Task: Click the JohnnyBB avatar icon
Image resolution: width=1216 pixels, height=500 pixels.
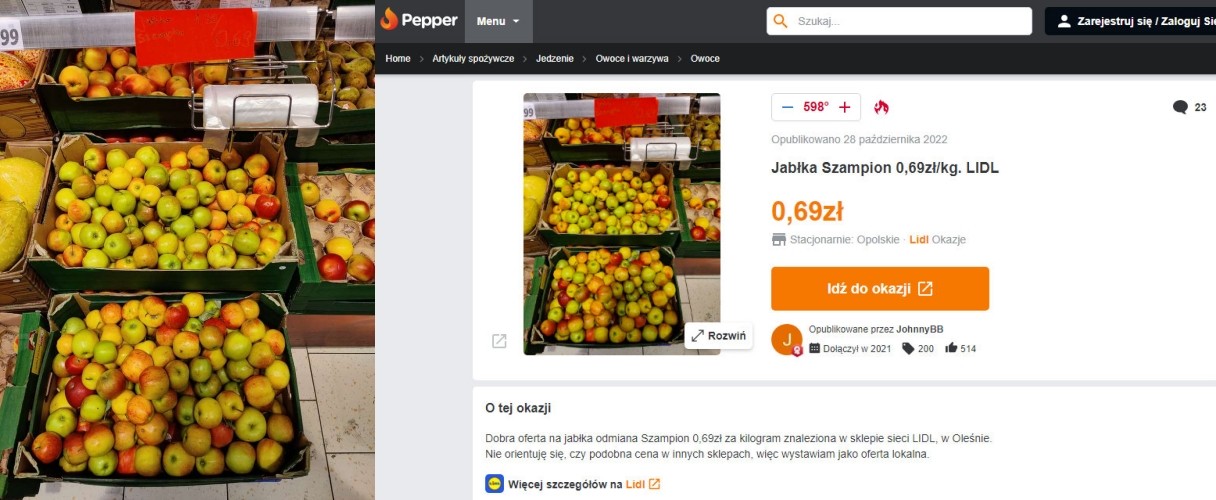Action: pyautogui.click(x=787, y=339)
